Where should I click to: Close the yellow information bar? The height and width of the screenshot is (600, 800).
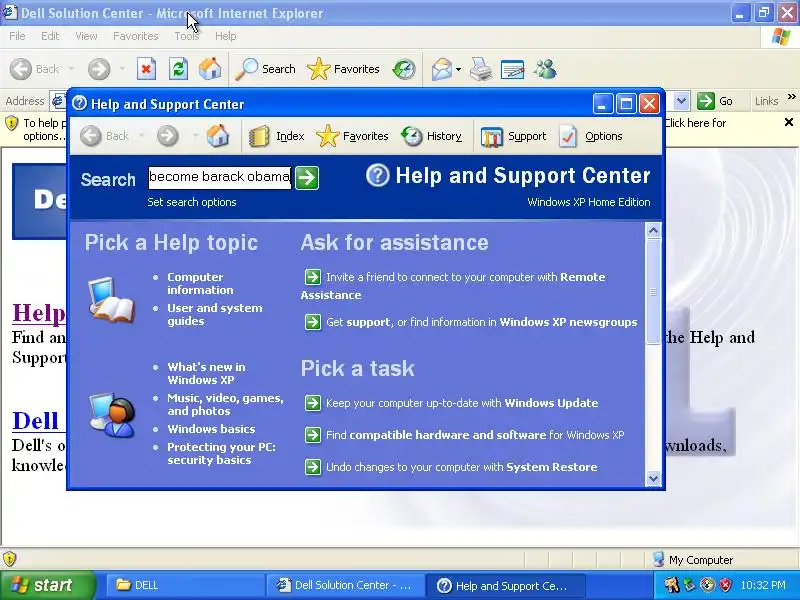tap(789, 122)
